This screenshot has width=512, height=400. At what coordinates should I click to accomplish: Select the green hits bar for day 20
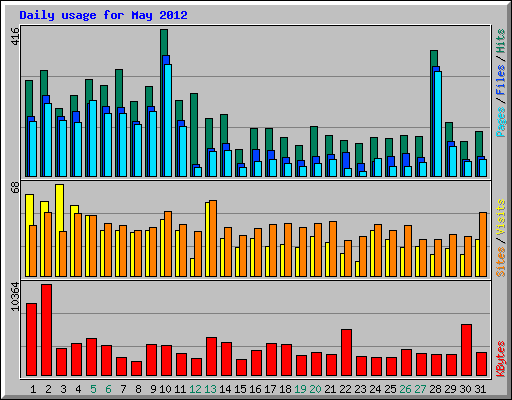click(314, 141)
